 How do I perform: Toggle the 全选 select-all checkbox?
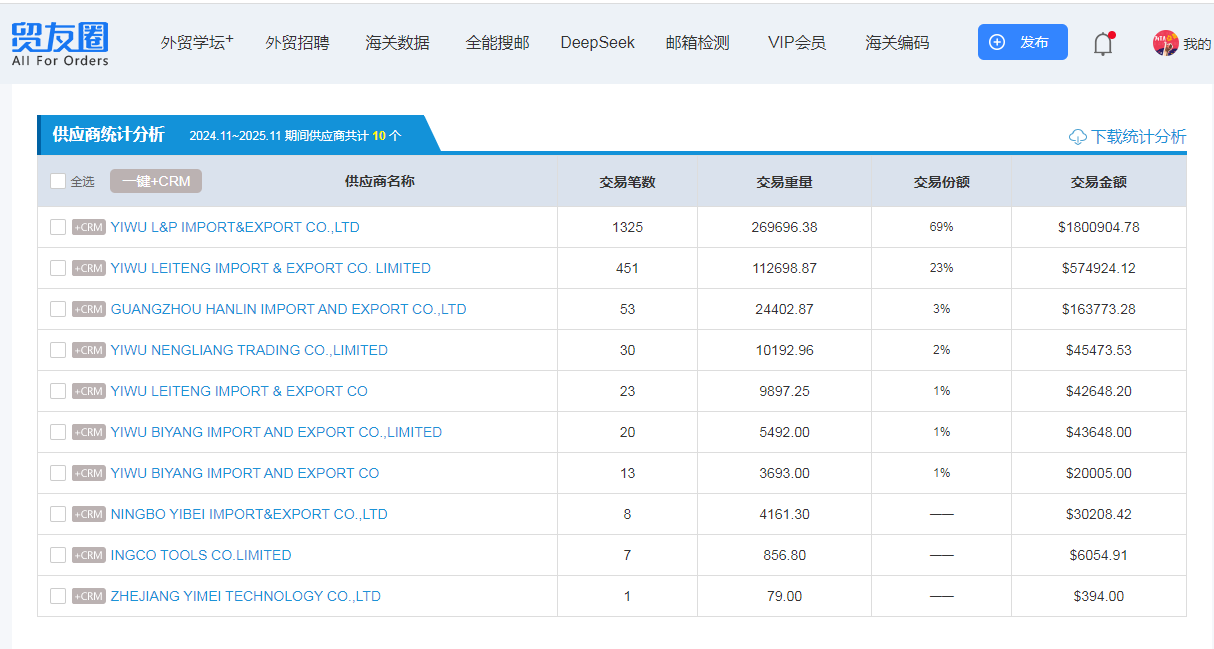(x=58, y=181)
